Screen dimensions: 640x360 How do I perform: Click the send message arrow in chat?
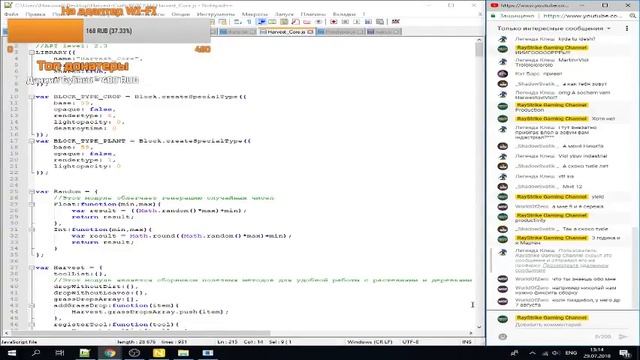pos(623,337)
